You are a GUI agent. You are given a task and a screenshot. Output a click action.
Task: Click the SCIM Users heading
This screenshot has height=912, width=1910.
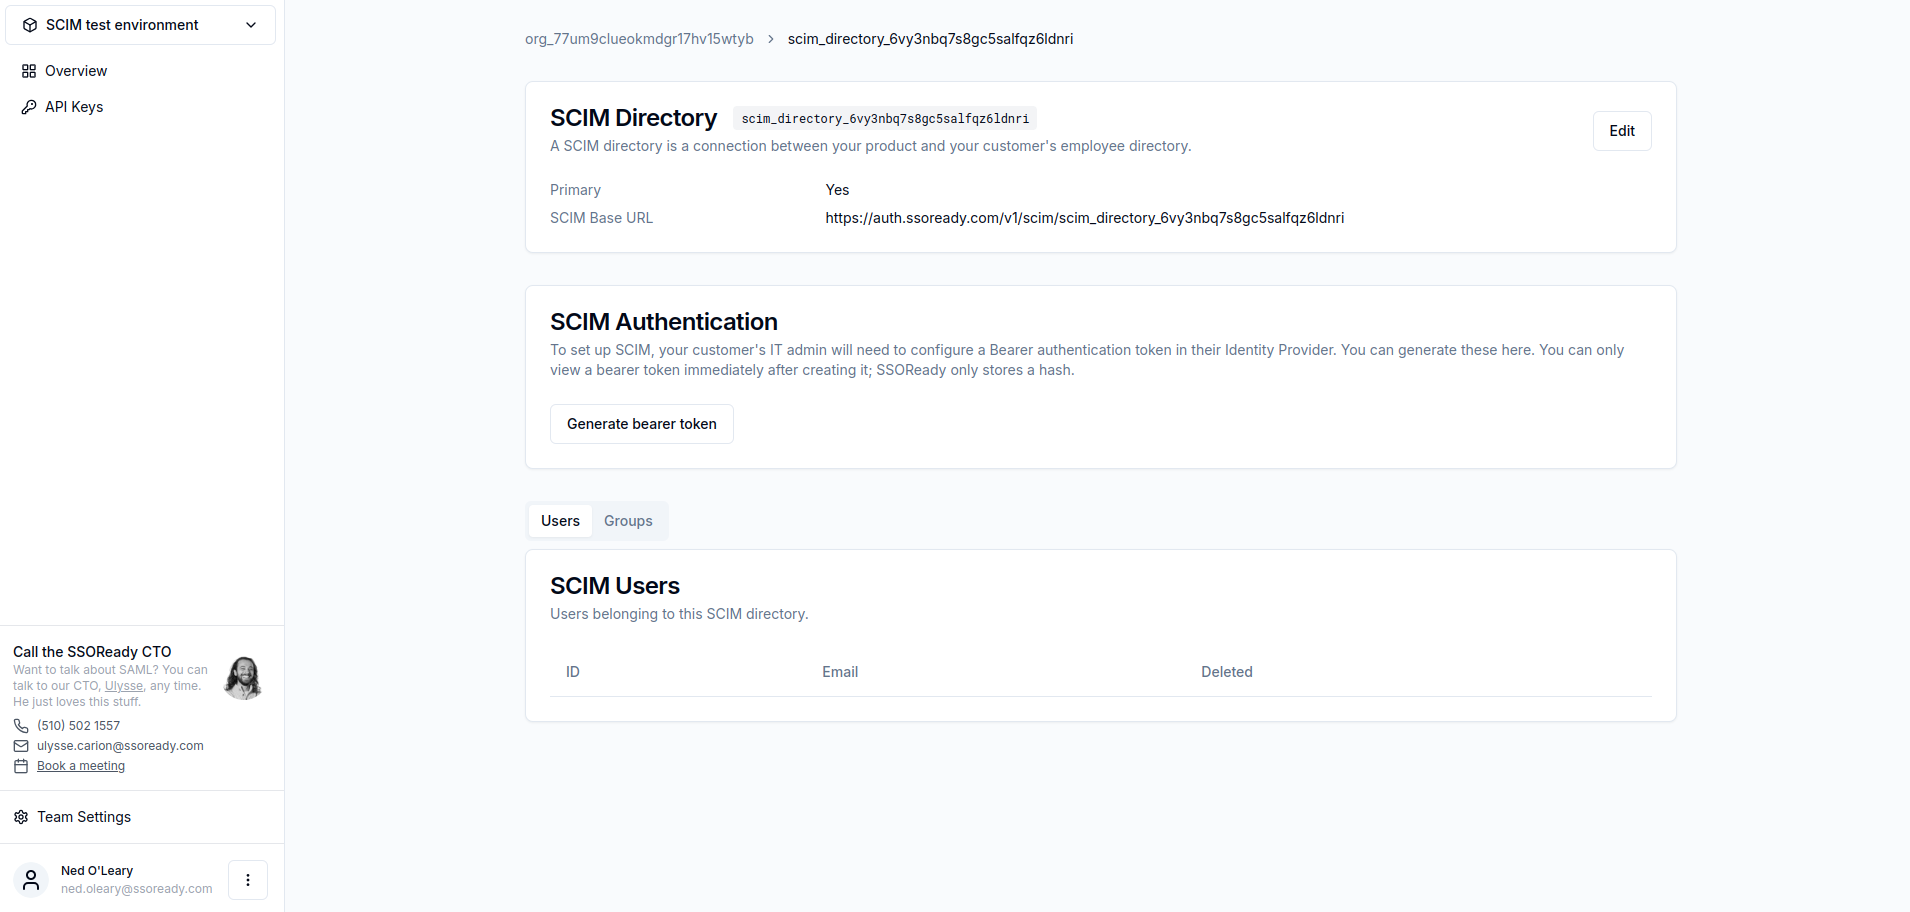(x=615, y=586)
